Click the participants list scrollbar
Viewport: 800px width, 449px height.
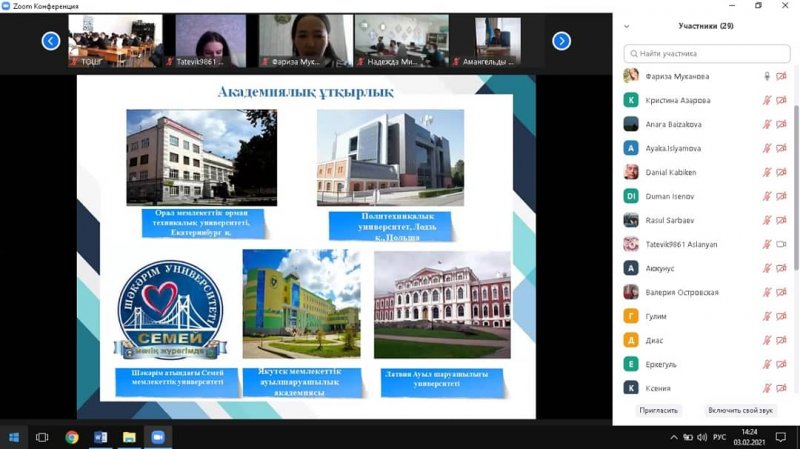[x=796, y=188]
